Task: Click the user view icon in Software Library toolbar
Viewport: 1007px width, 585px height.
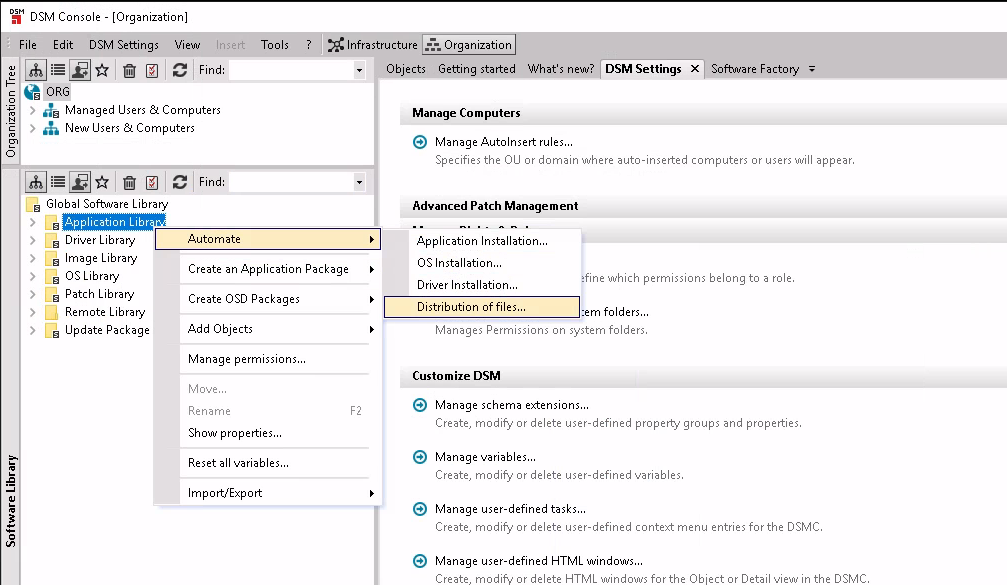Action: (x=80, y=182)
